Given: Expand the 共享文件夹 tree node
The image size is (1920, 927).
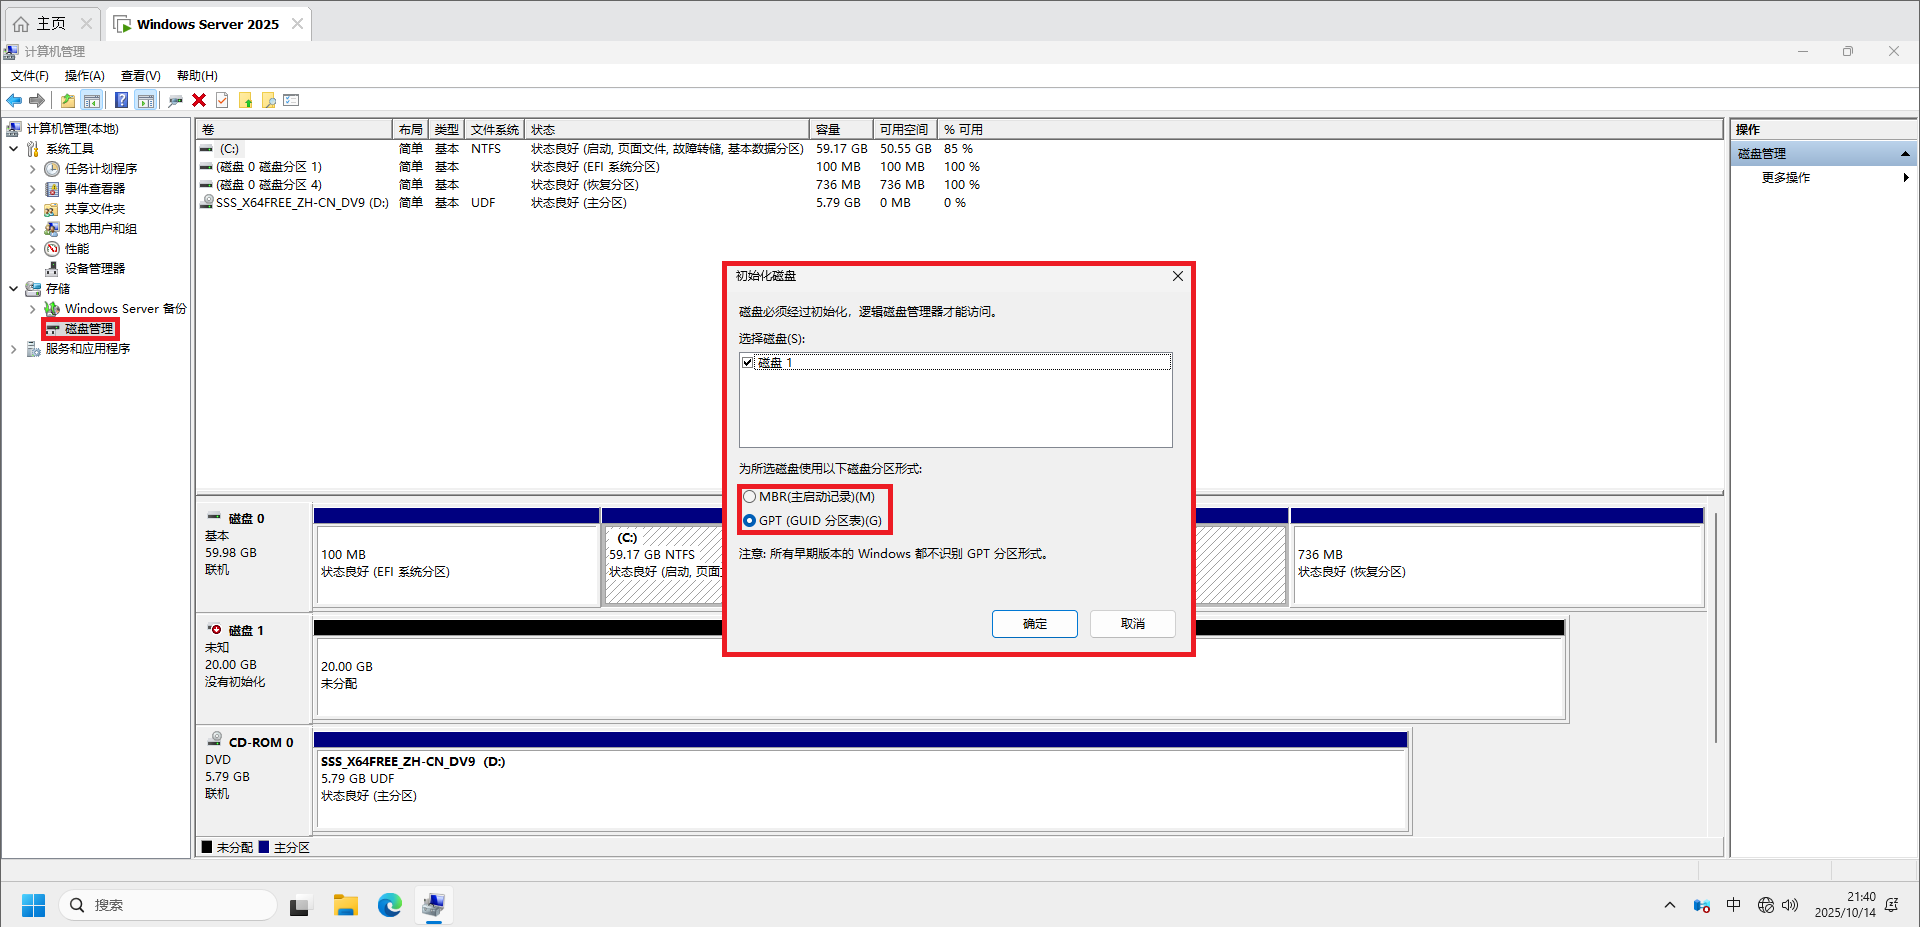Looking at the screenshot, I should [x=32, y=209].
